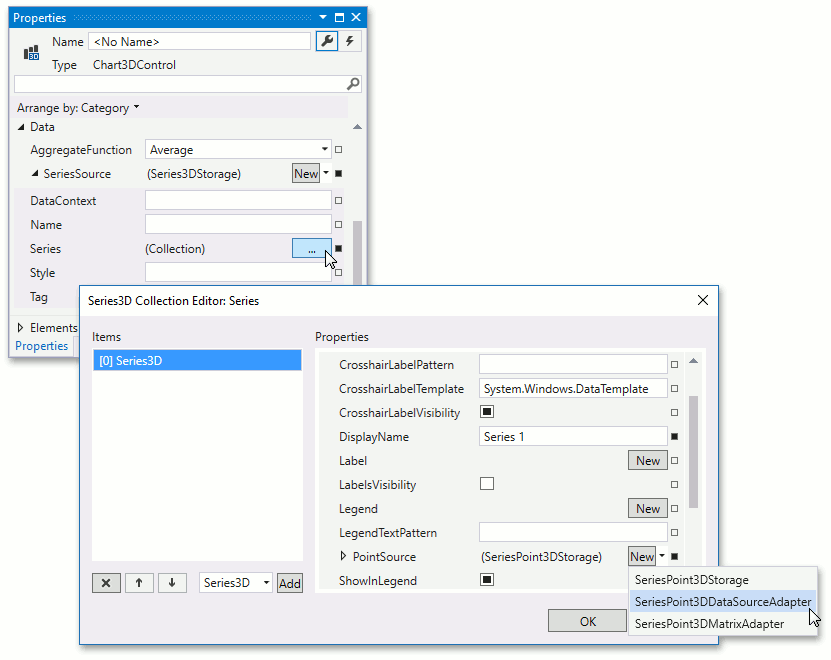Click the DataContext value field
The height and width of the screenshot is (660, 831).
click(x=238, y=200)
